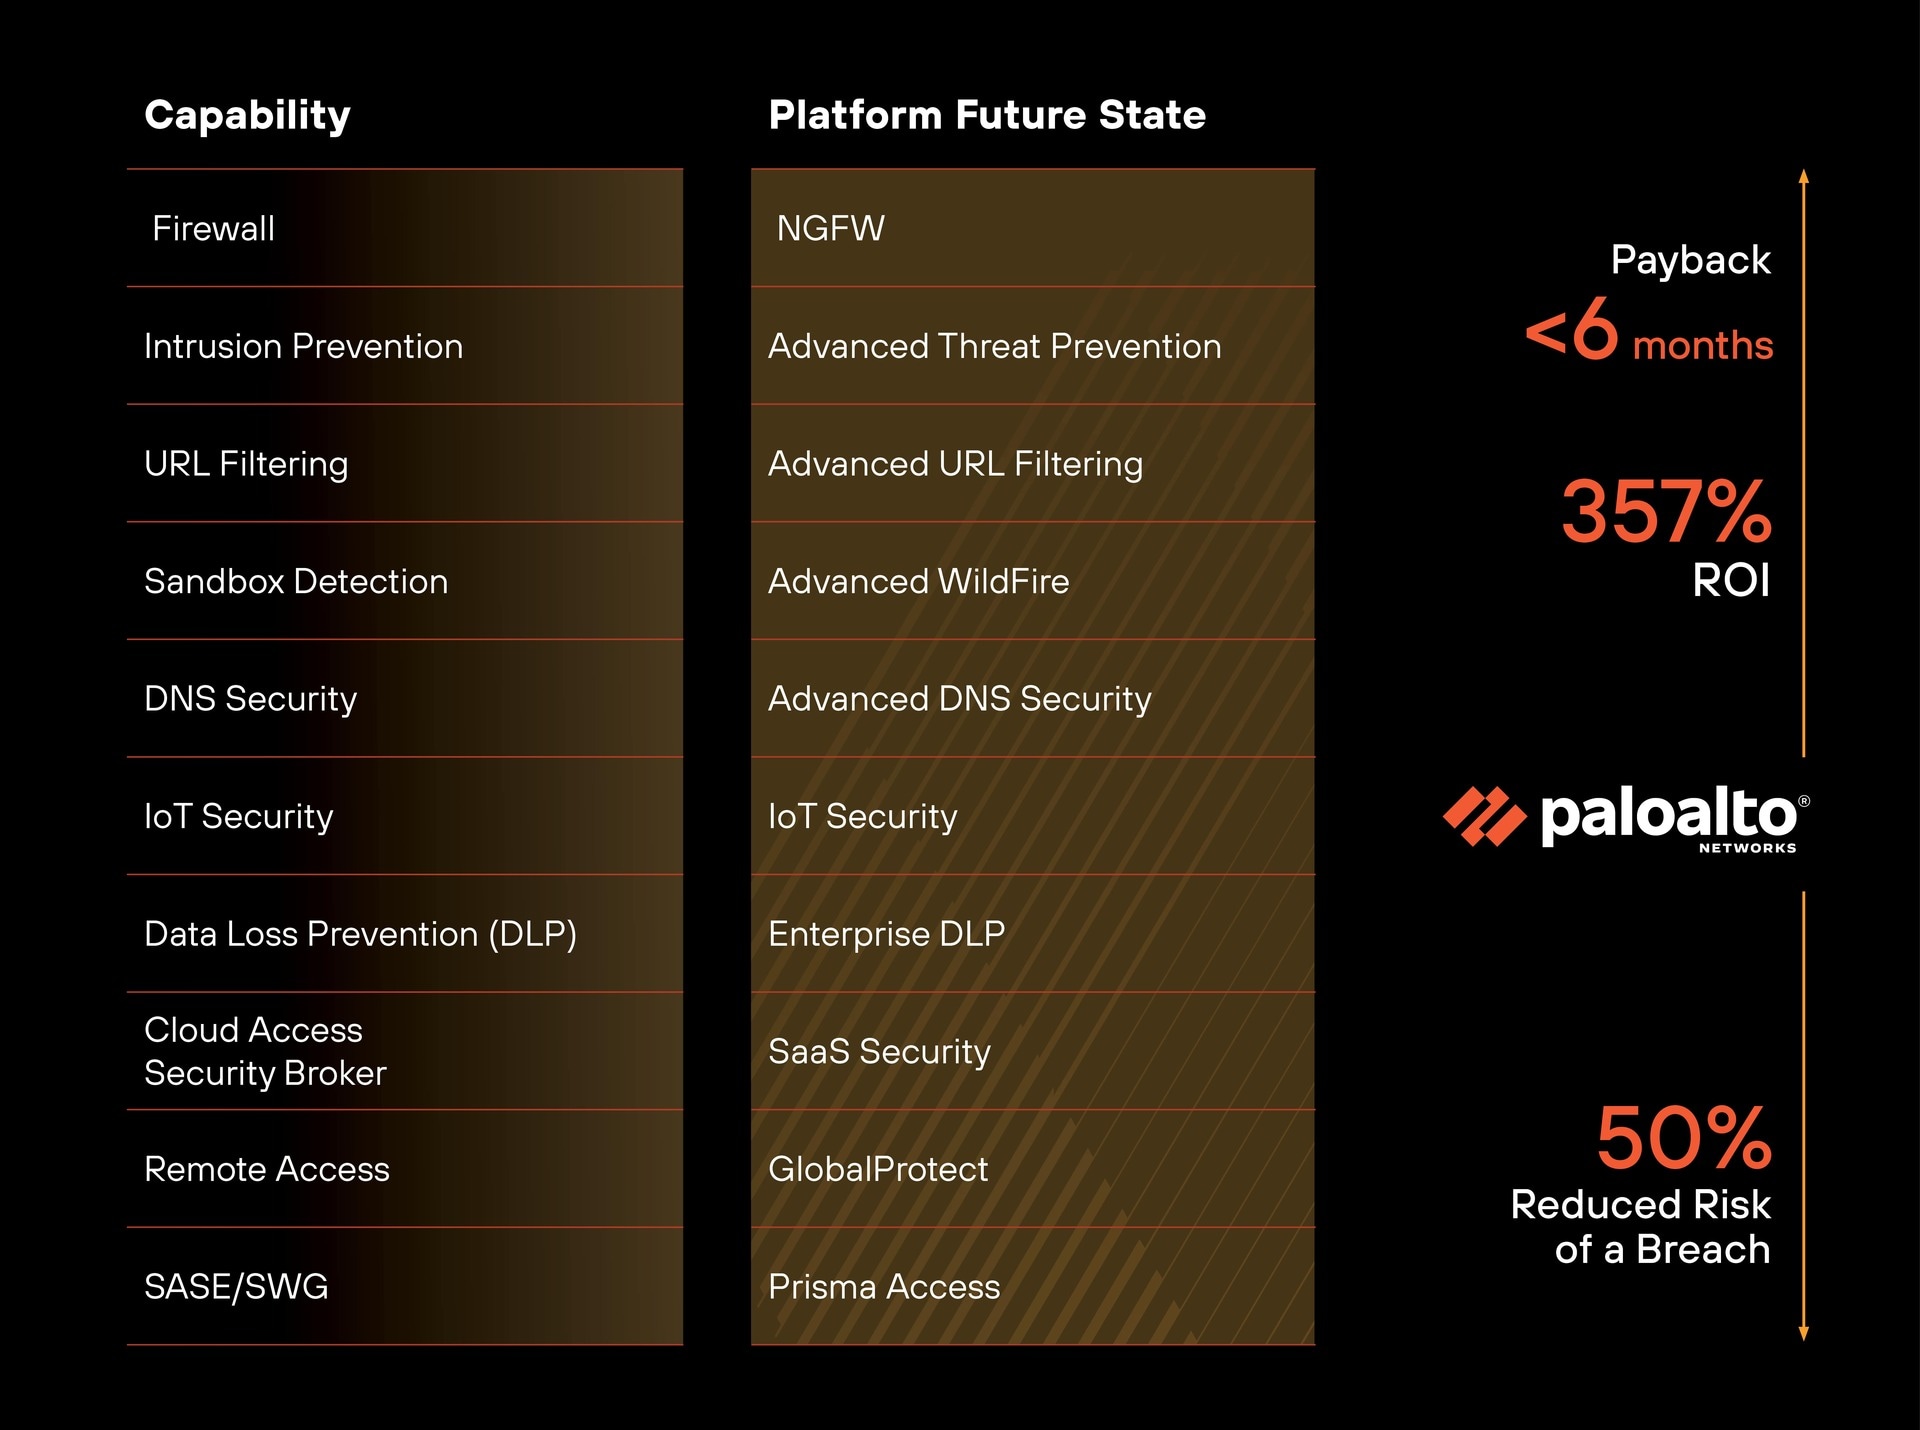Click the Capability column header

[x=247, y=115]
